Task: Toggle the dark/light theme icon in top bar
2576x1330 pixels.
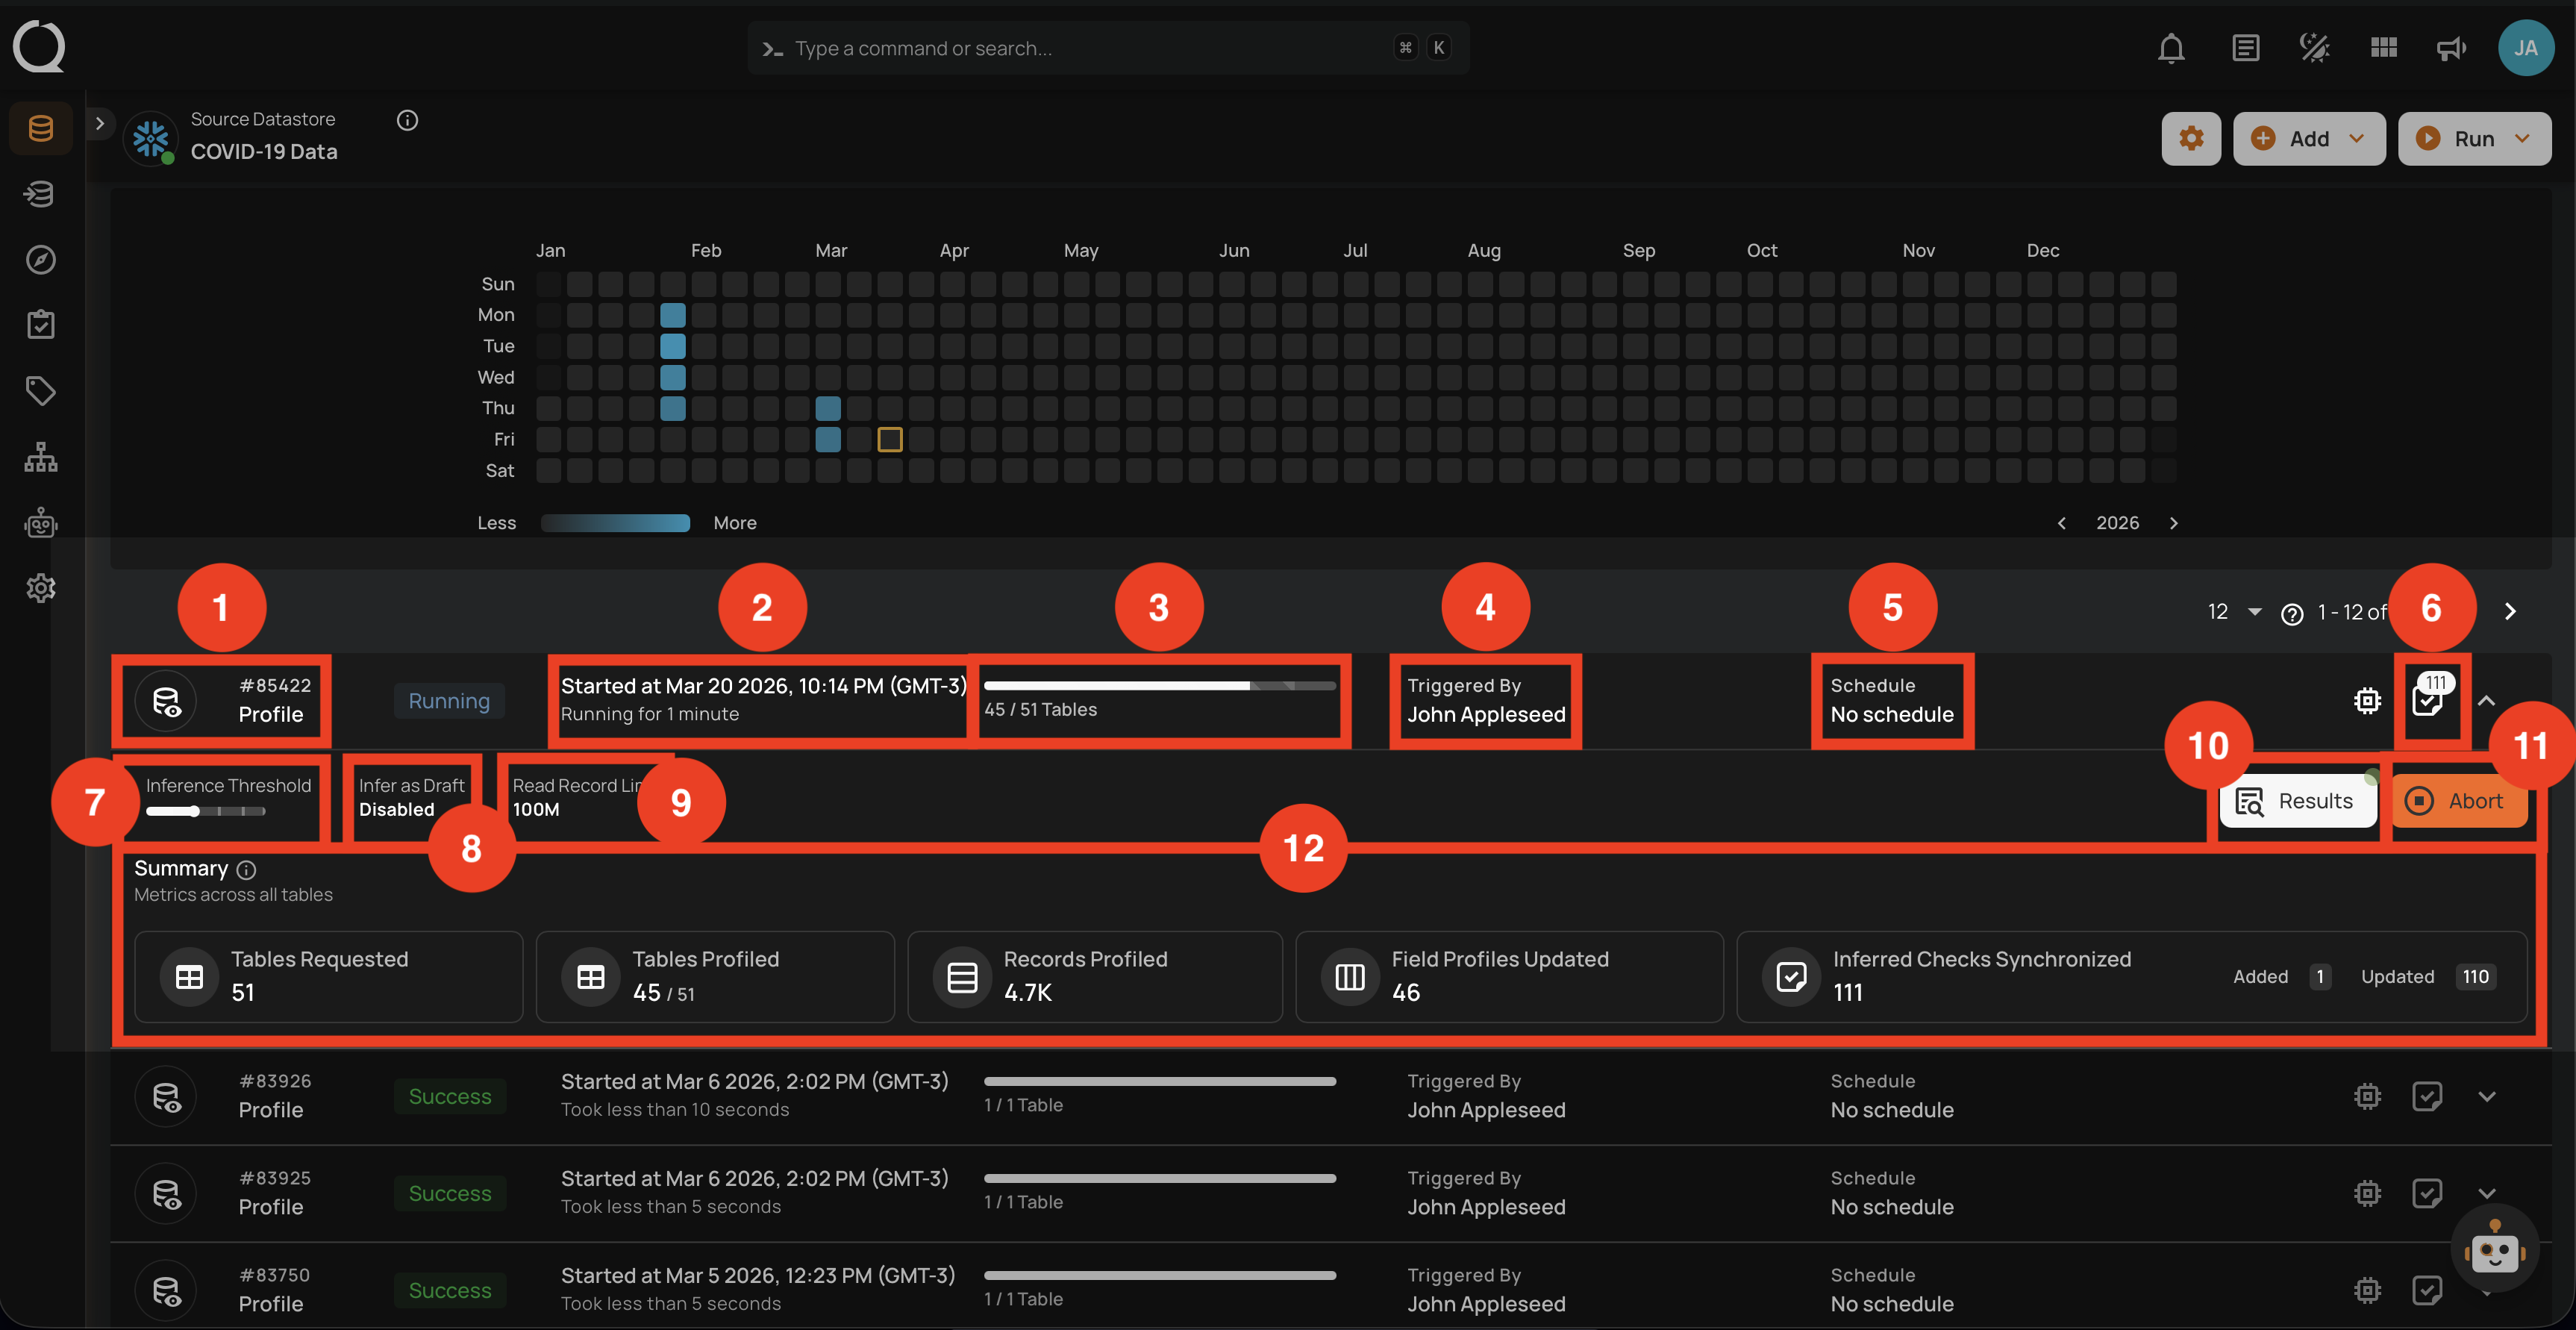Action: [x=2314, y=47]
